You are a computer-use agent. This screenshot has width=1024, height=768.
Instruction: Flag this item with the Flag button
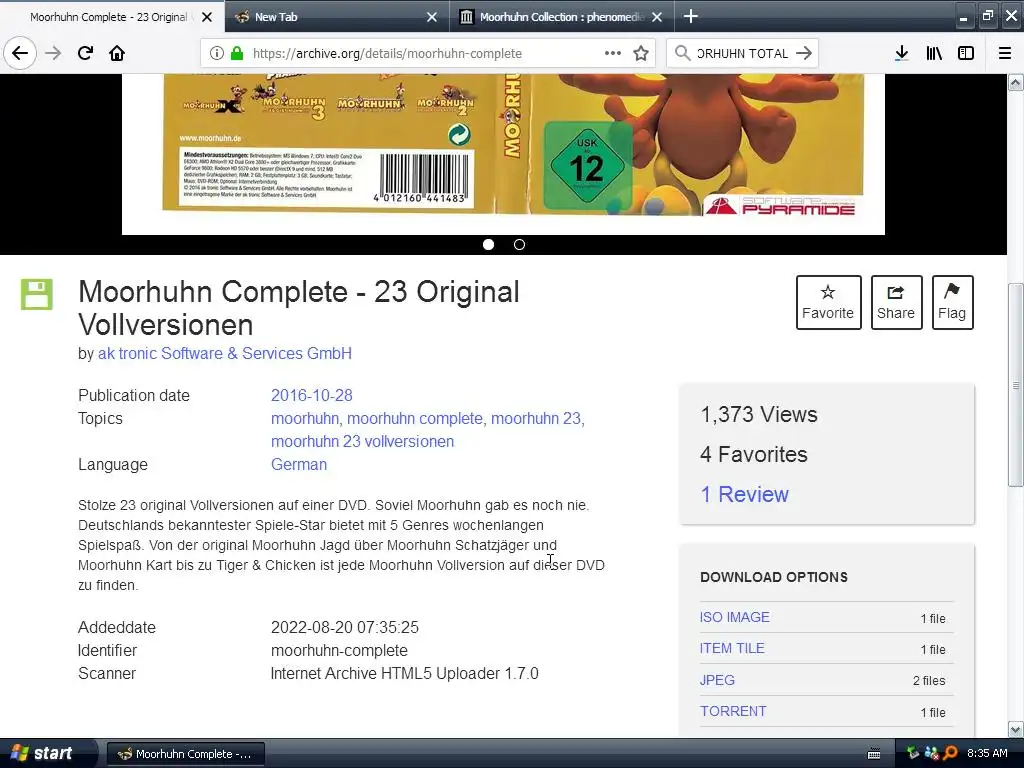tap(952, 302)
